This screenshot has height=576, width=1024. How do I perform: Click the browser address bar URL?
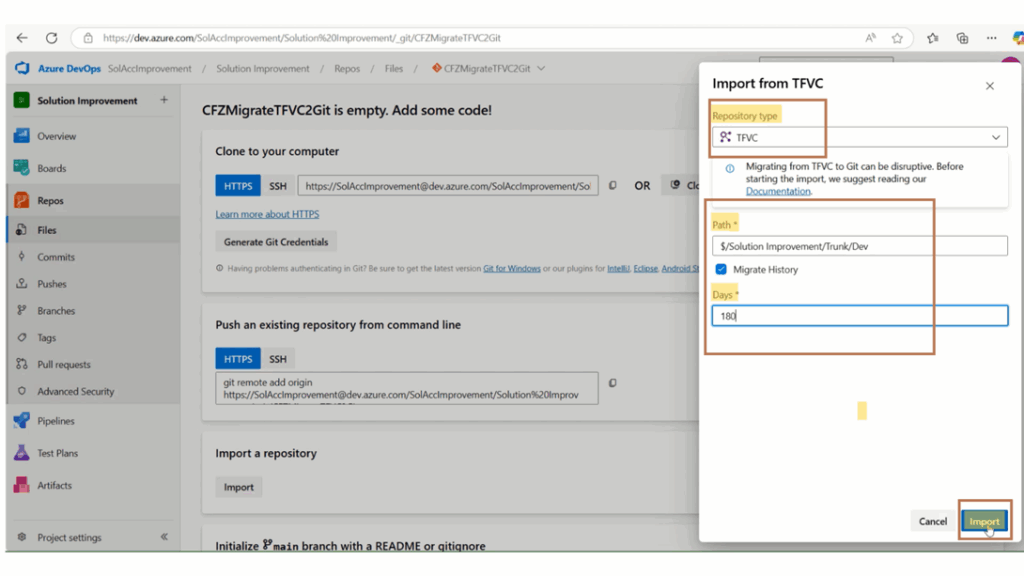point(302,38)
